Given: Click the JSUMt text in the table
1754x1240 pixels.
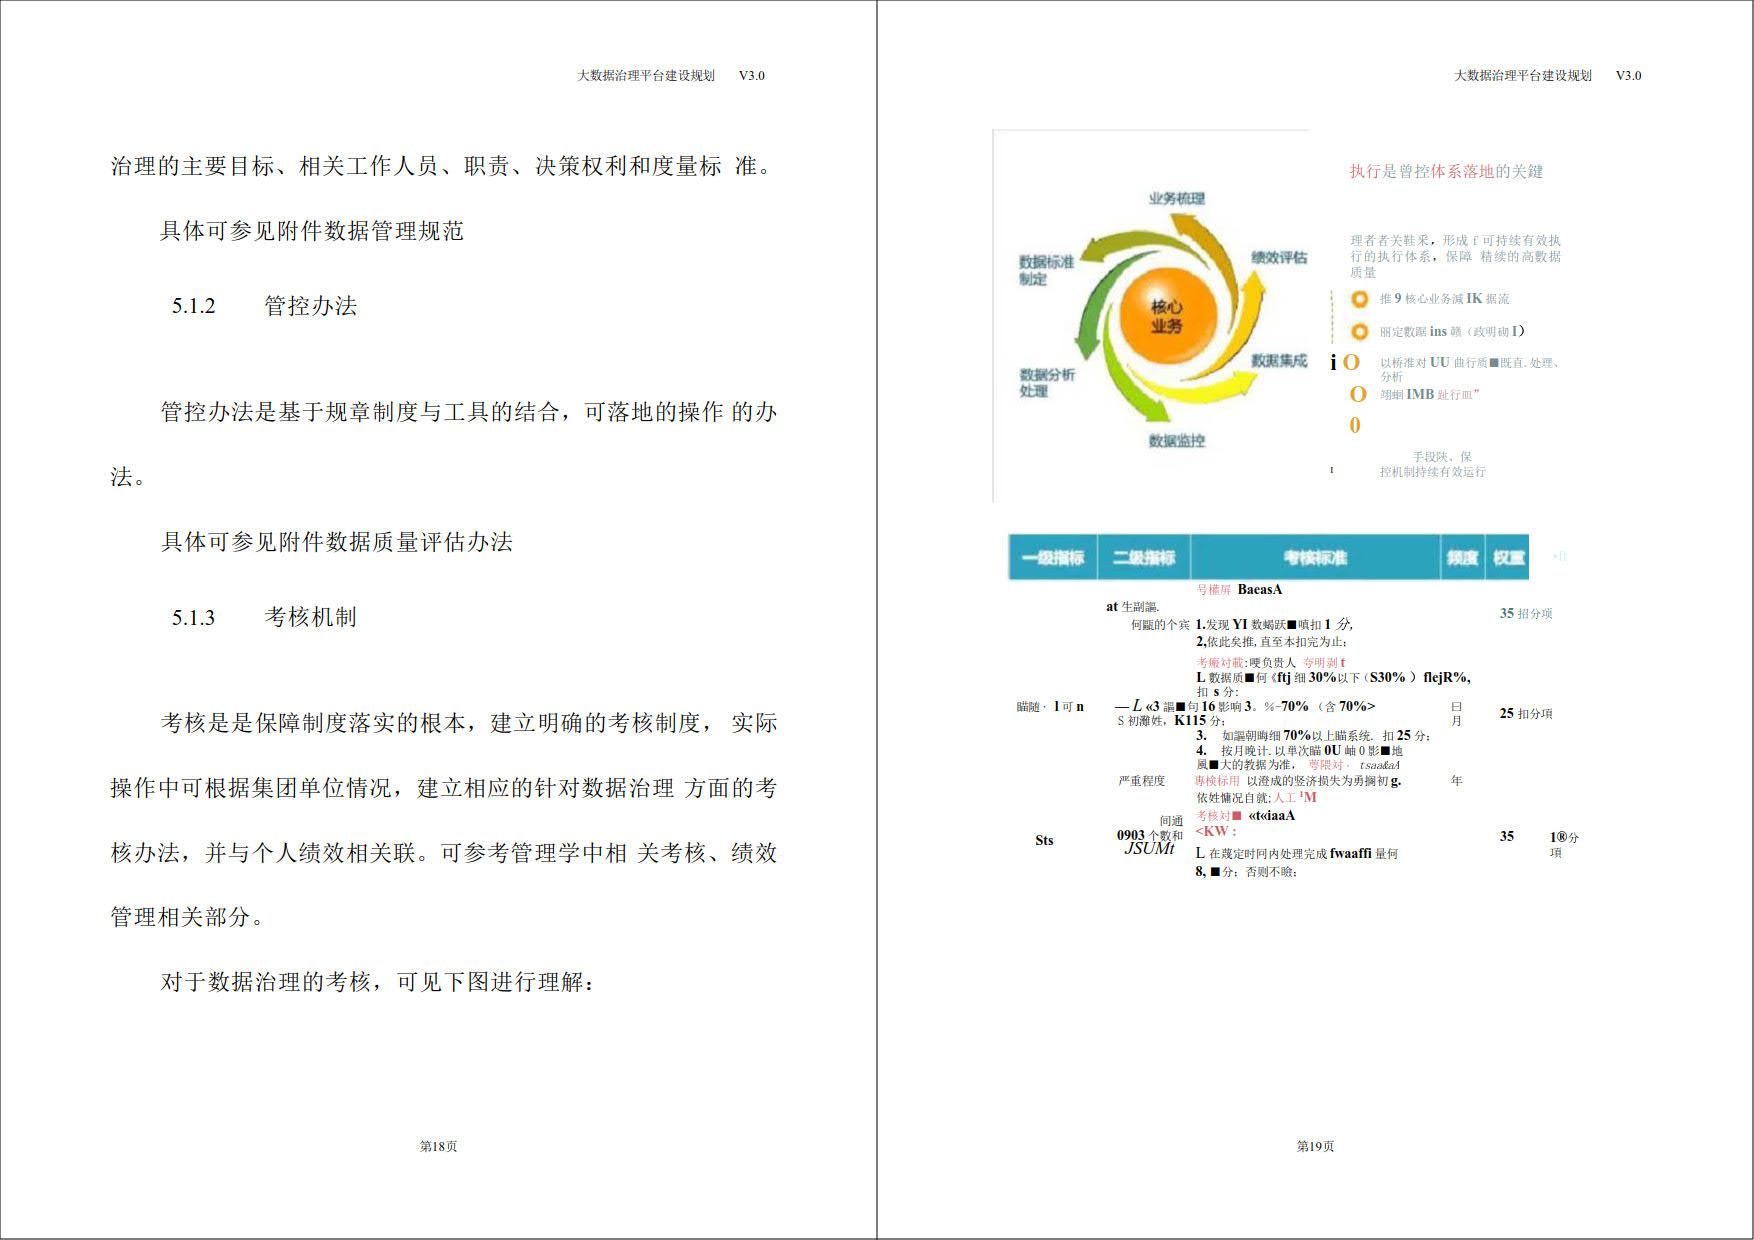Looking at the screenshot, I should 1150,848.
